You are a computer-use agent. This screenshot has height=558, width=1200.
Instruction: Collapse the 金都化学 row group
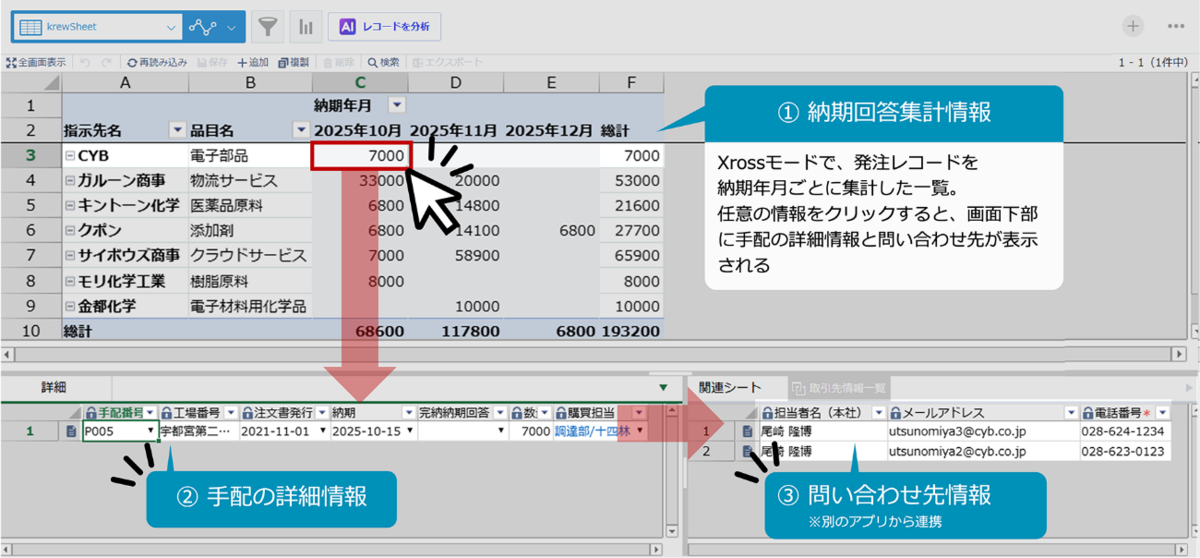pos(69,306)
